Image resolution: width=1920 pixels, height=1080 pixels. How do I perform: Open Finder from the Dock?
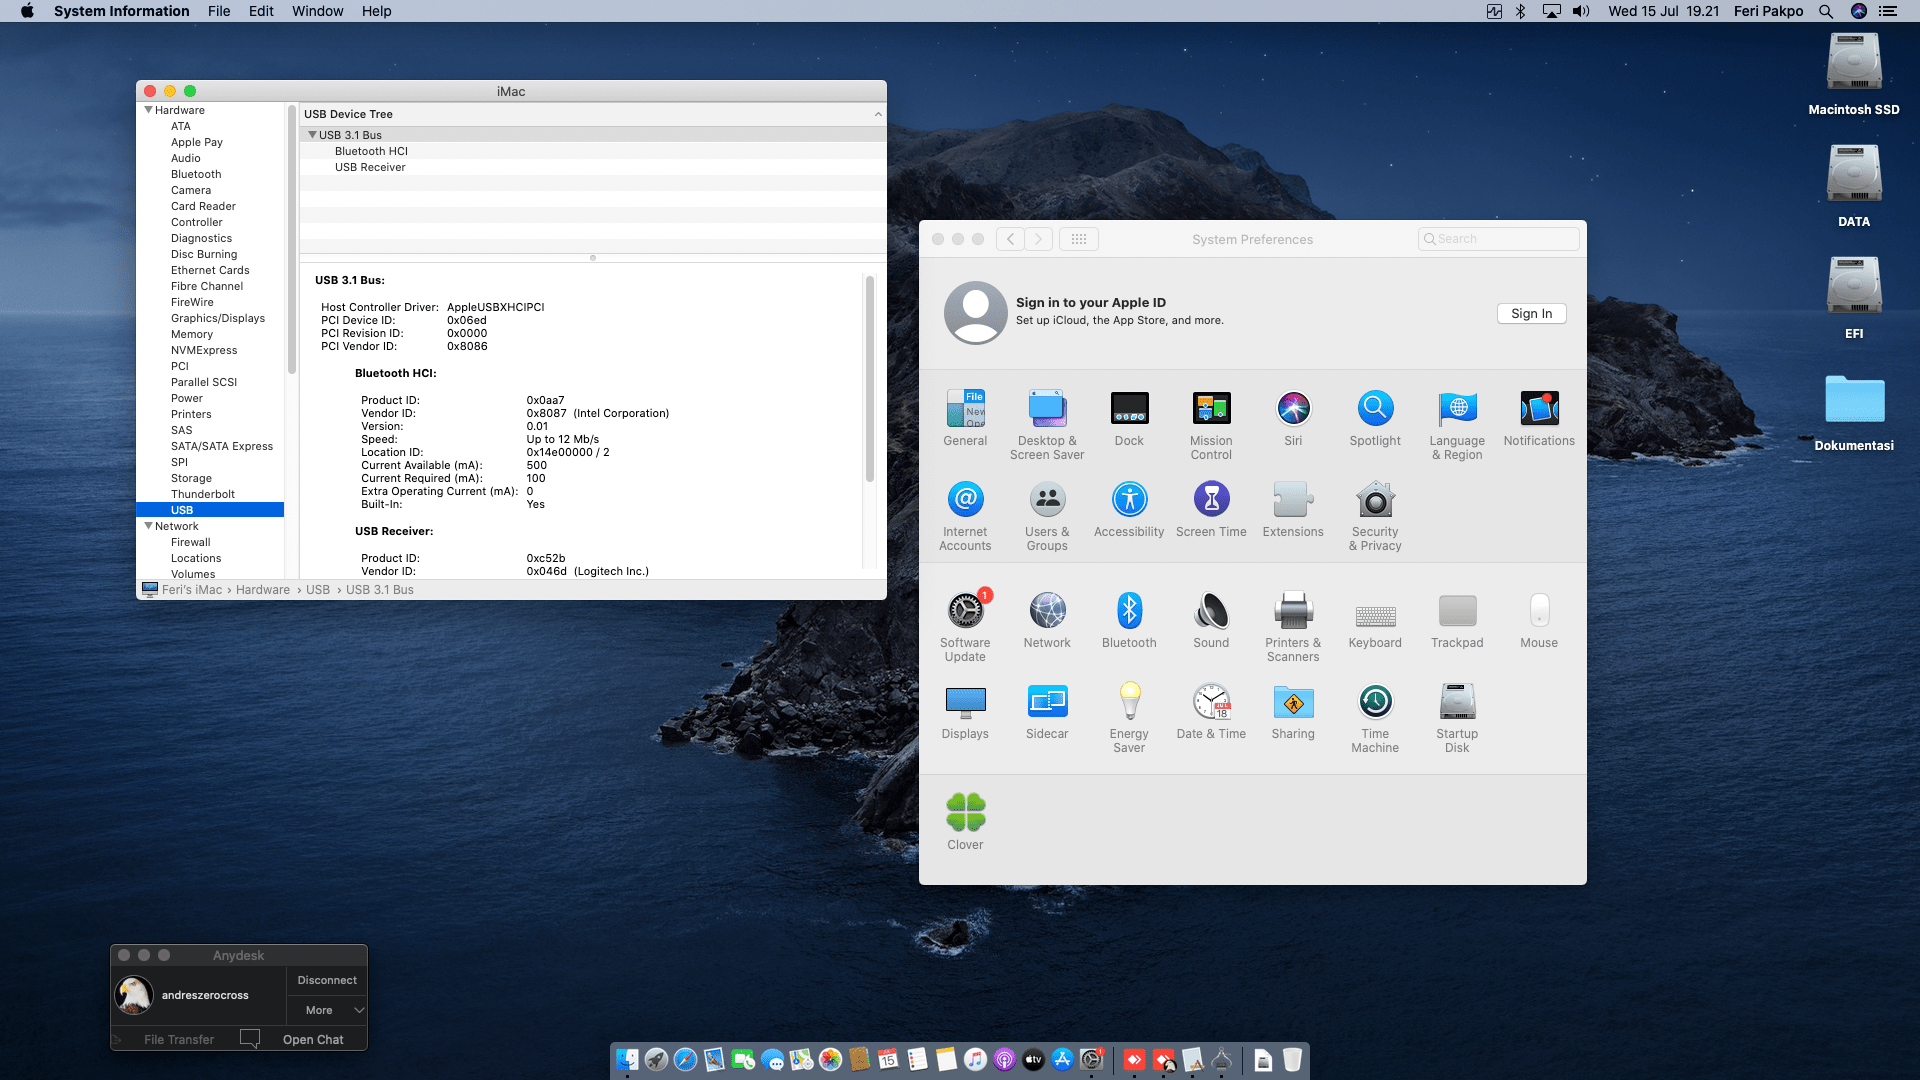pos(627,1060)
